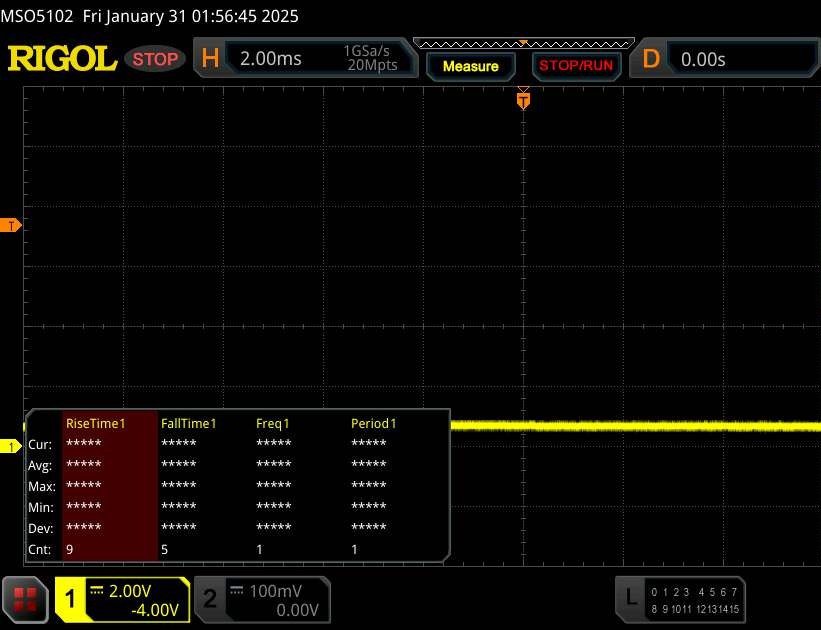Click the STOP status indicator
This screenshot has height=630, width=821.
(x=155, y=59)
